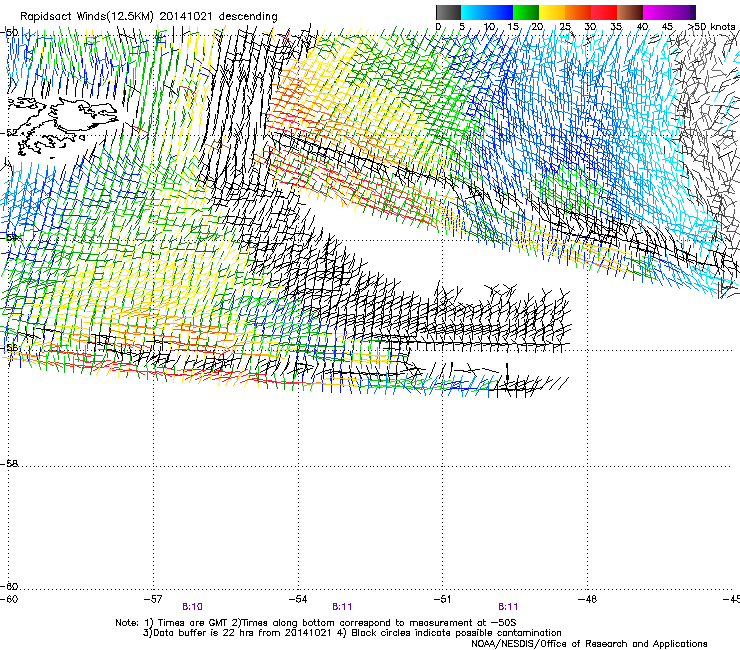This screenshot has width=740, height=650.
Task: Click the brown 35-40 knots legend swatch
Action: pos(630,12)
